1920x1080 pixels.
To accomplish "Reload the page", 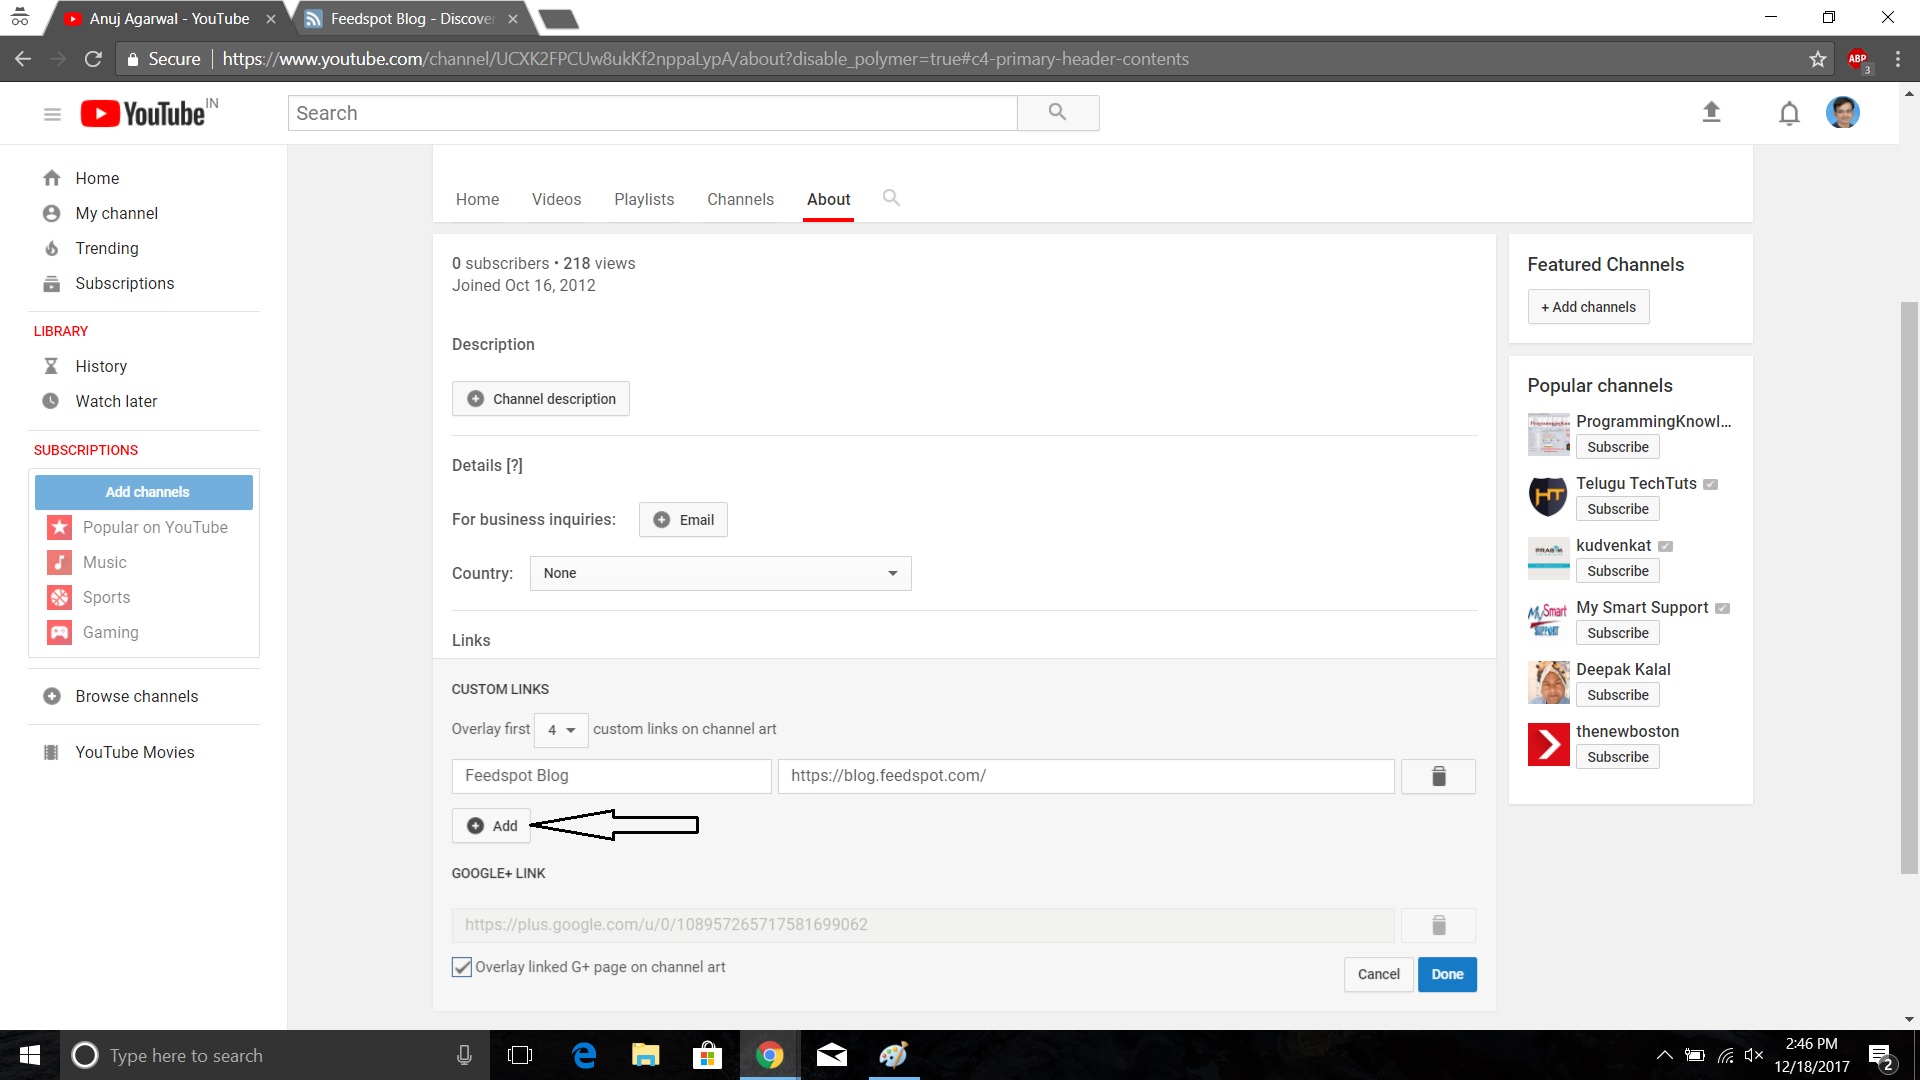I will click(x=93, y=59).
